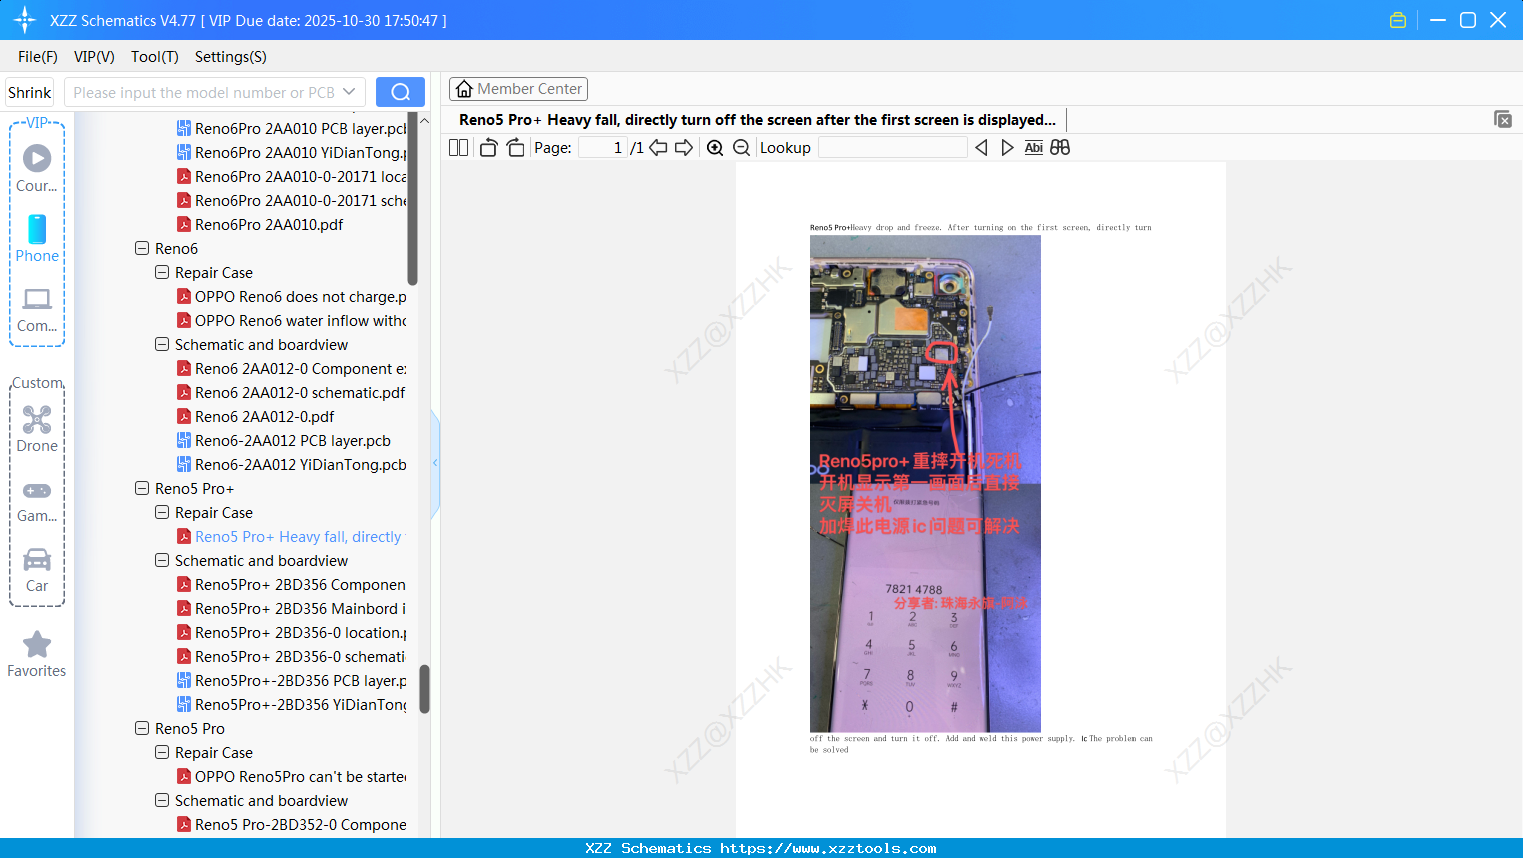
Task: Find previous lookup match
Action: coord(981,148)
